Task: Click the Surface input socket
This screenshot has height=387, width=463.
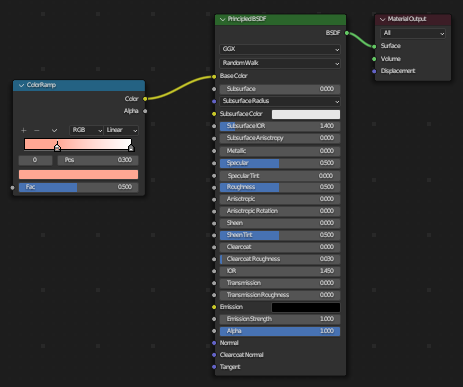Action: coord(374,46)
